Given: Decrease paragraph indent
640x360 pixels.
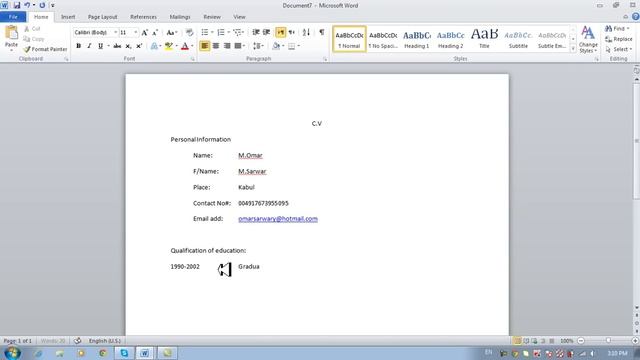Looking at the screenshot, I should (x=256, y=32).
